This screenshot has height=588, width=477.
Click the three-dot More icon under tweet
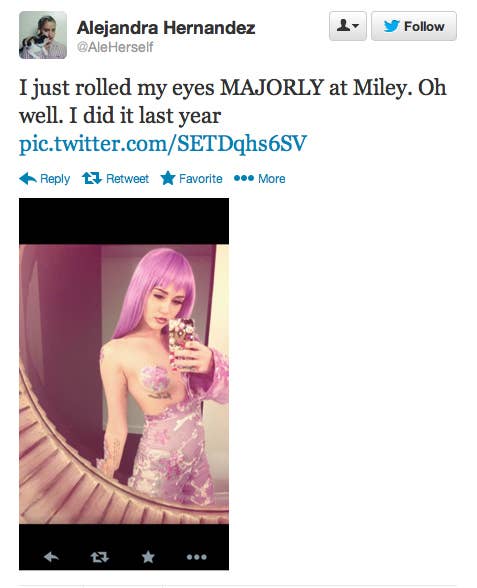click(244, 178)
